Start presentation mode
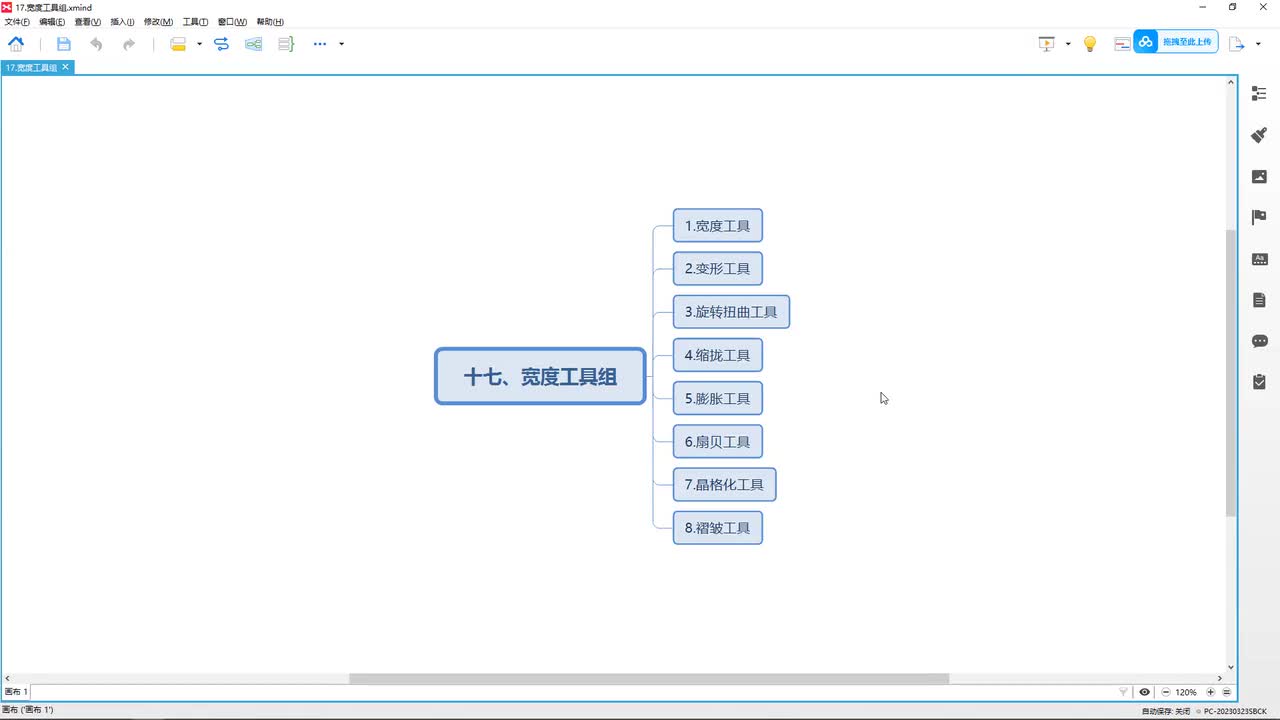The height and width of the screenshot is (720, 1280). (1047, 44)
